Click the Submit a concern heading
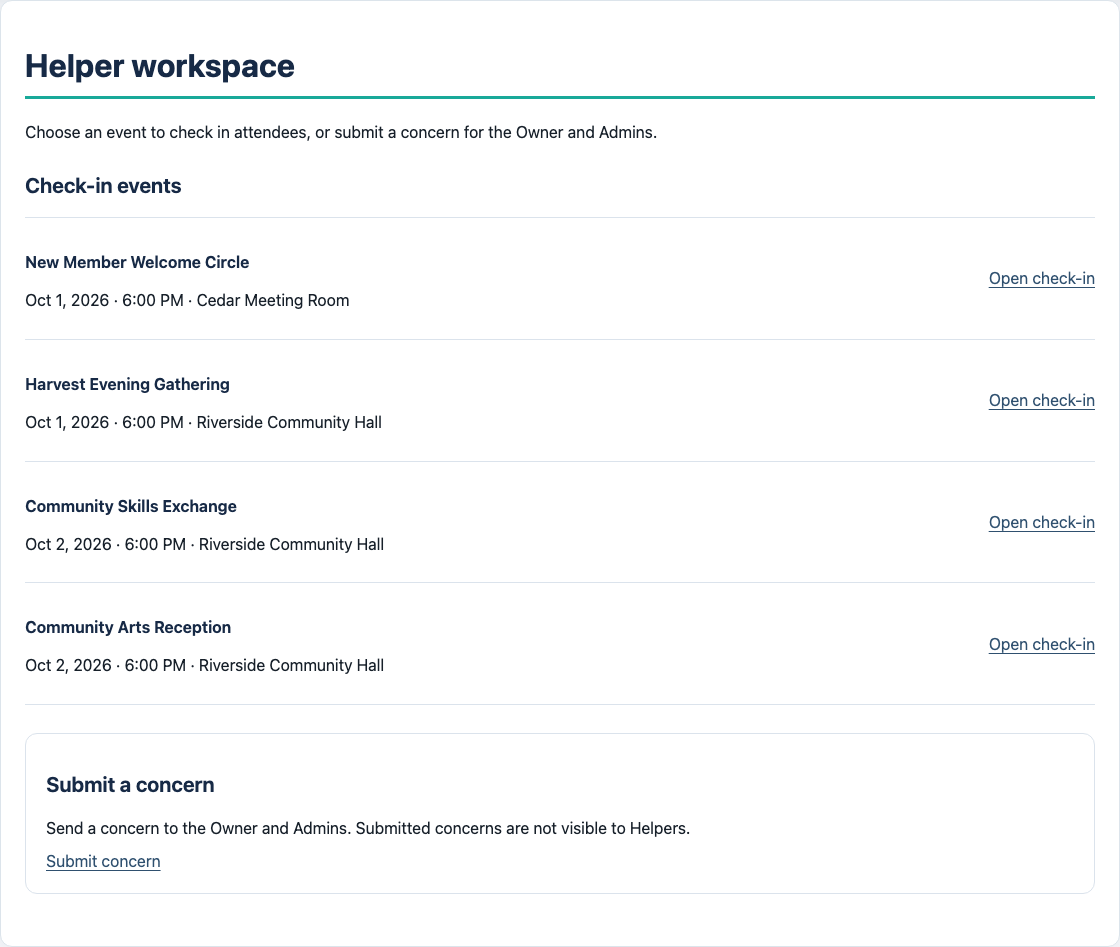This screenshot has height=947, width=1120. point(130,785)
